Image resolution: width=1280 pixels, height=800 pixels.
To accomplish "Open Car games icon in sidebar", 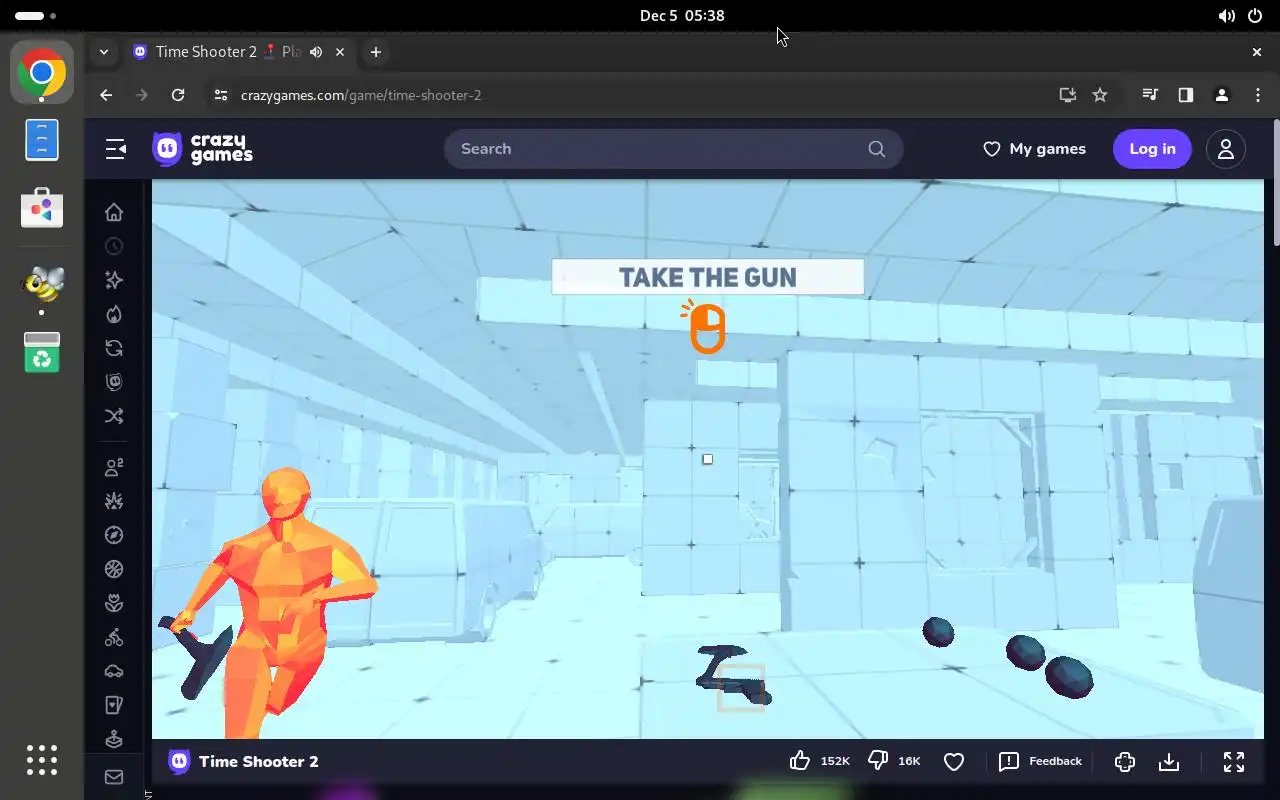I will tap(114, 671).
